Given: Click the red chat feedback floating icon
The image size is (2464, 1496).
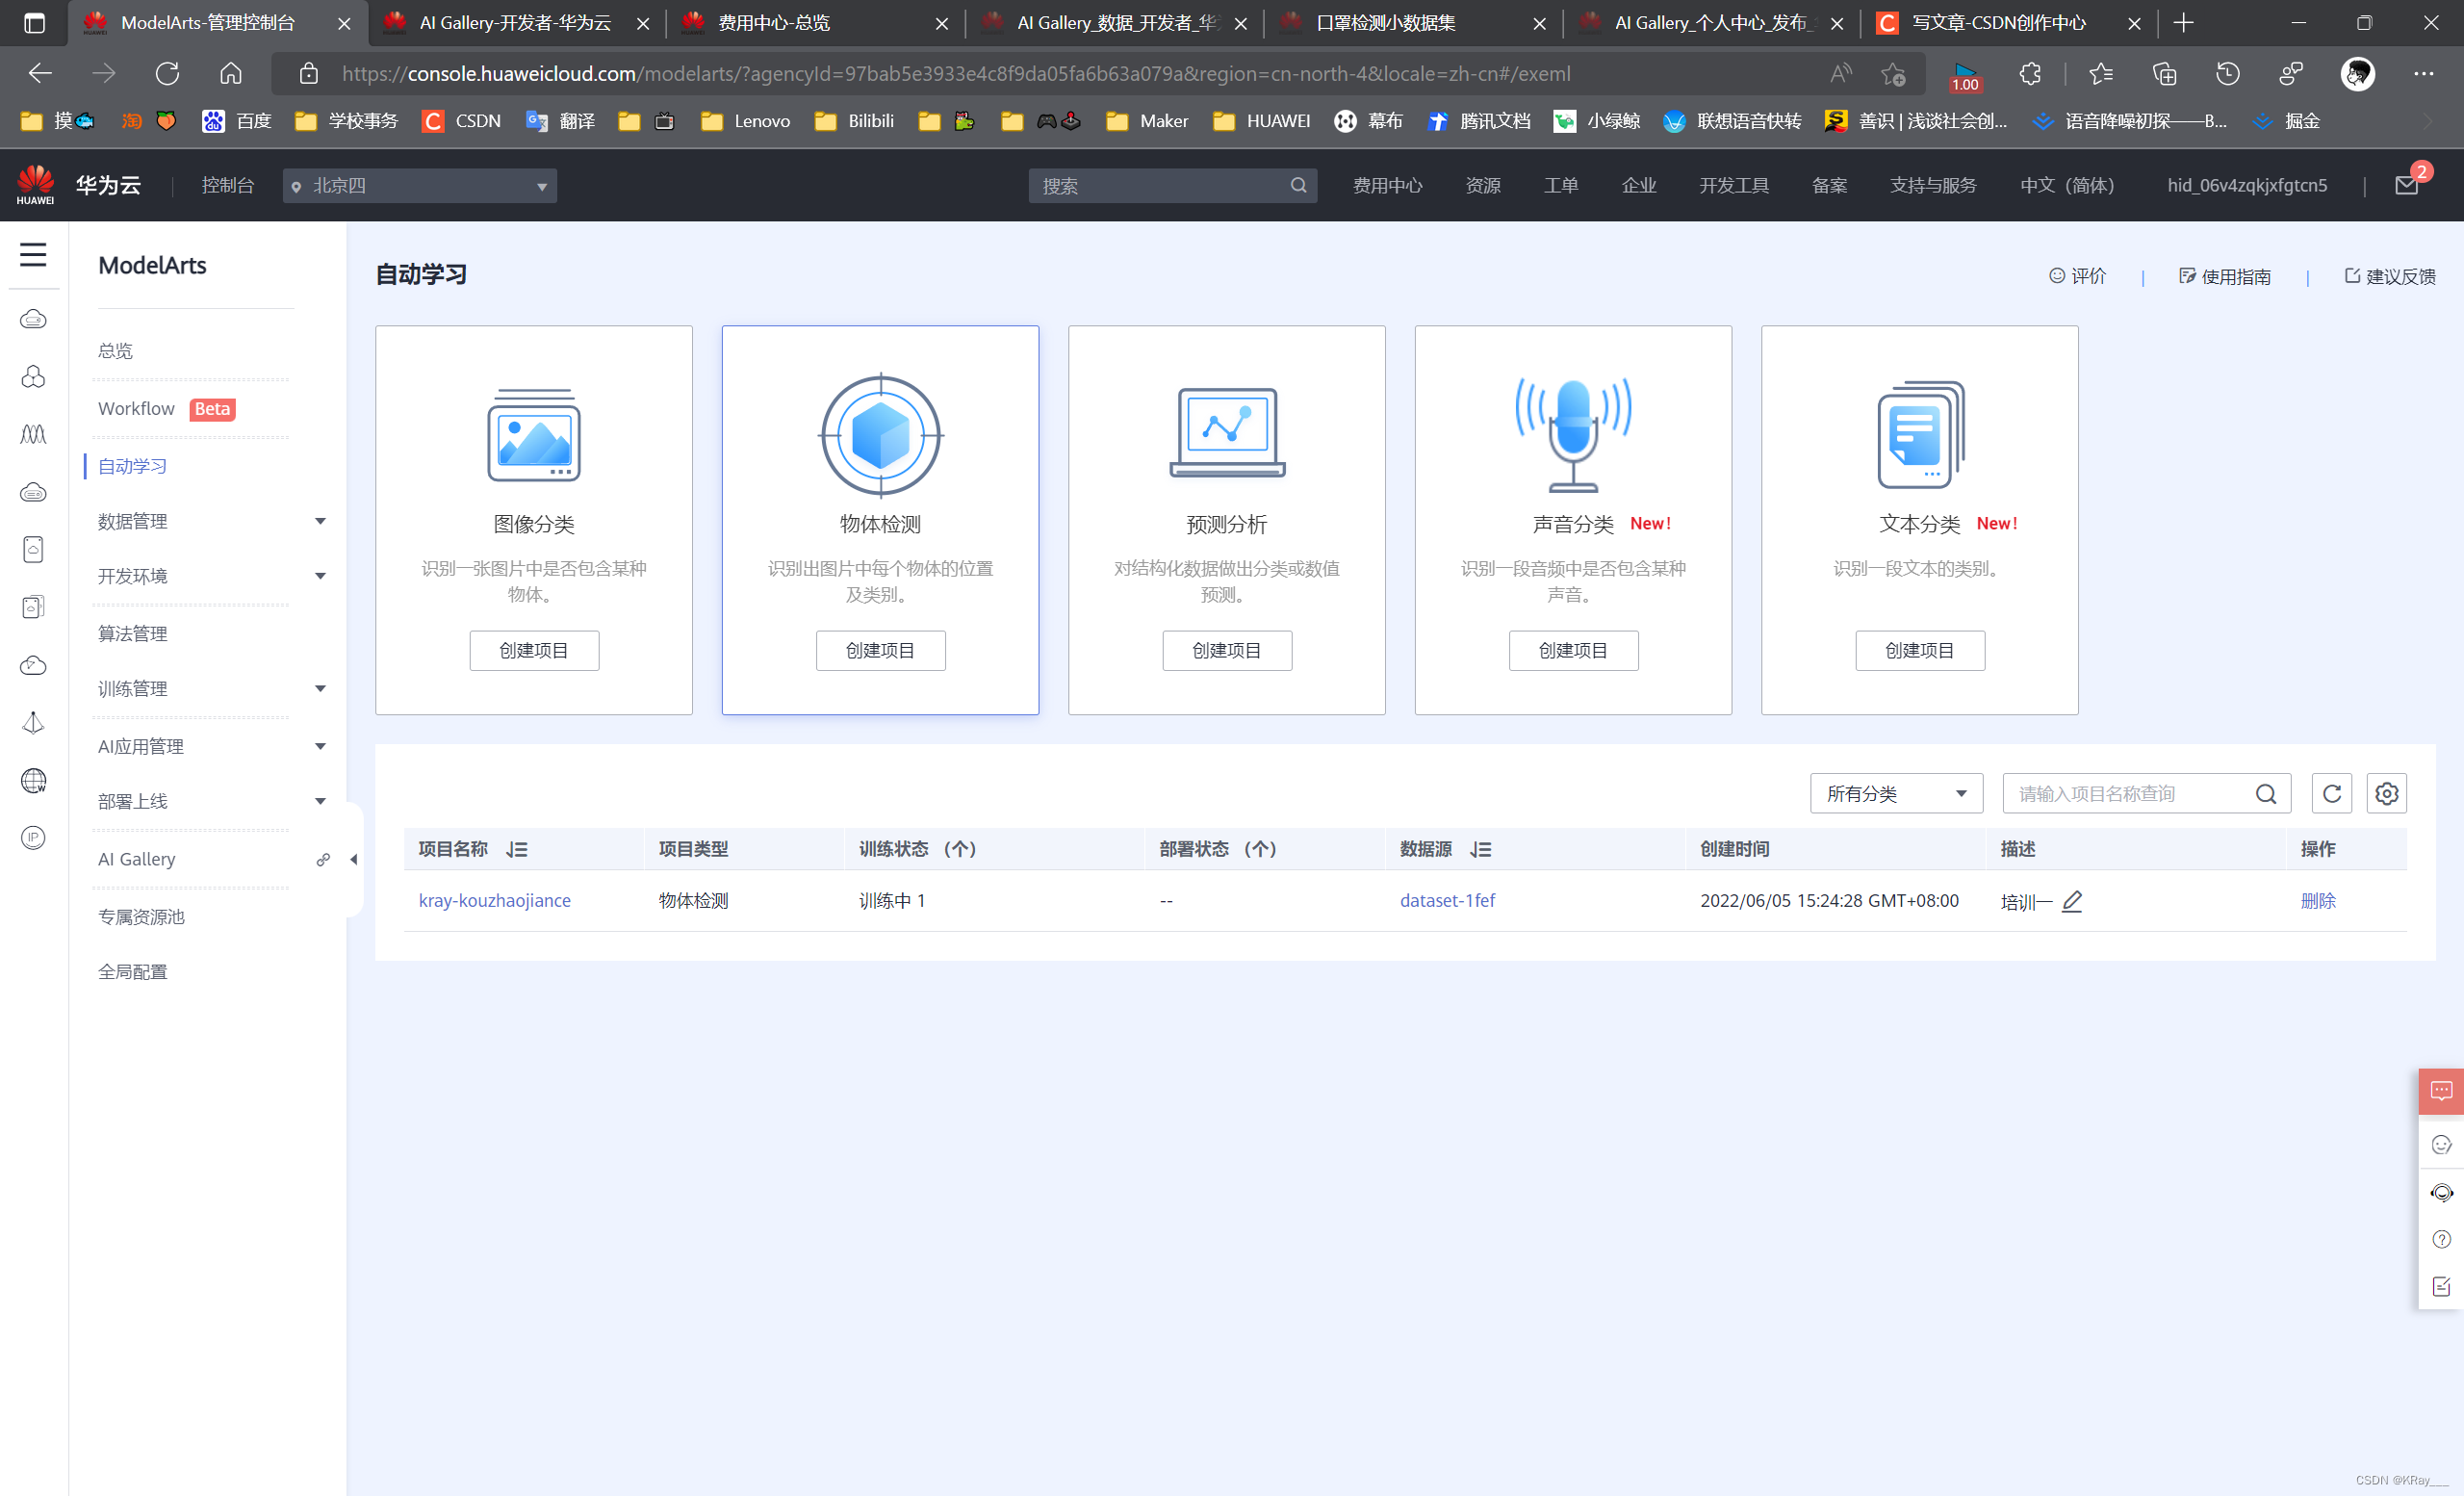Looking at the screenshot, I should [2440, 1090].
